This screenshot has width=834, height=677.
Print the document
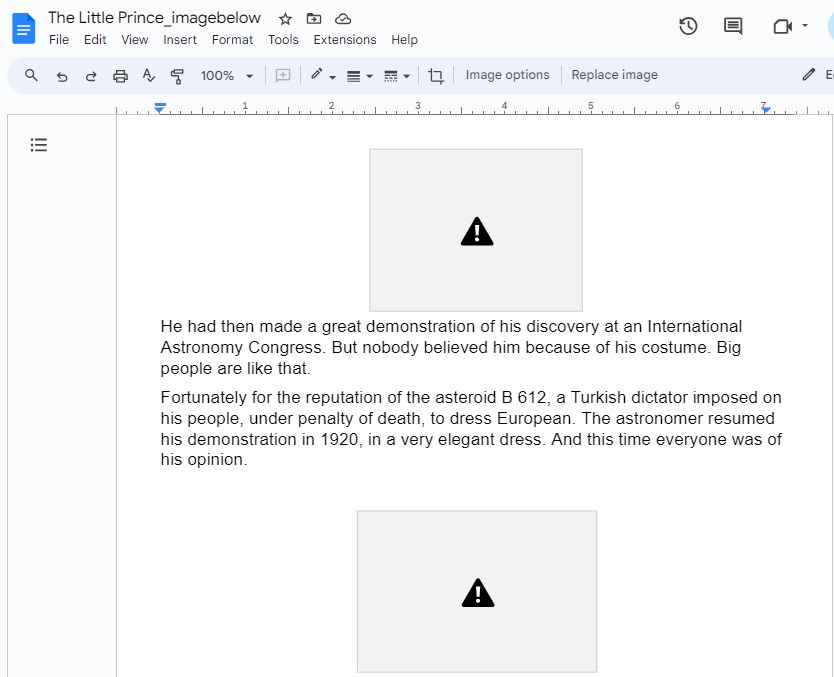tap(120, 75)
